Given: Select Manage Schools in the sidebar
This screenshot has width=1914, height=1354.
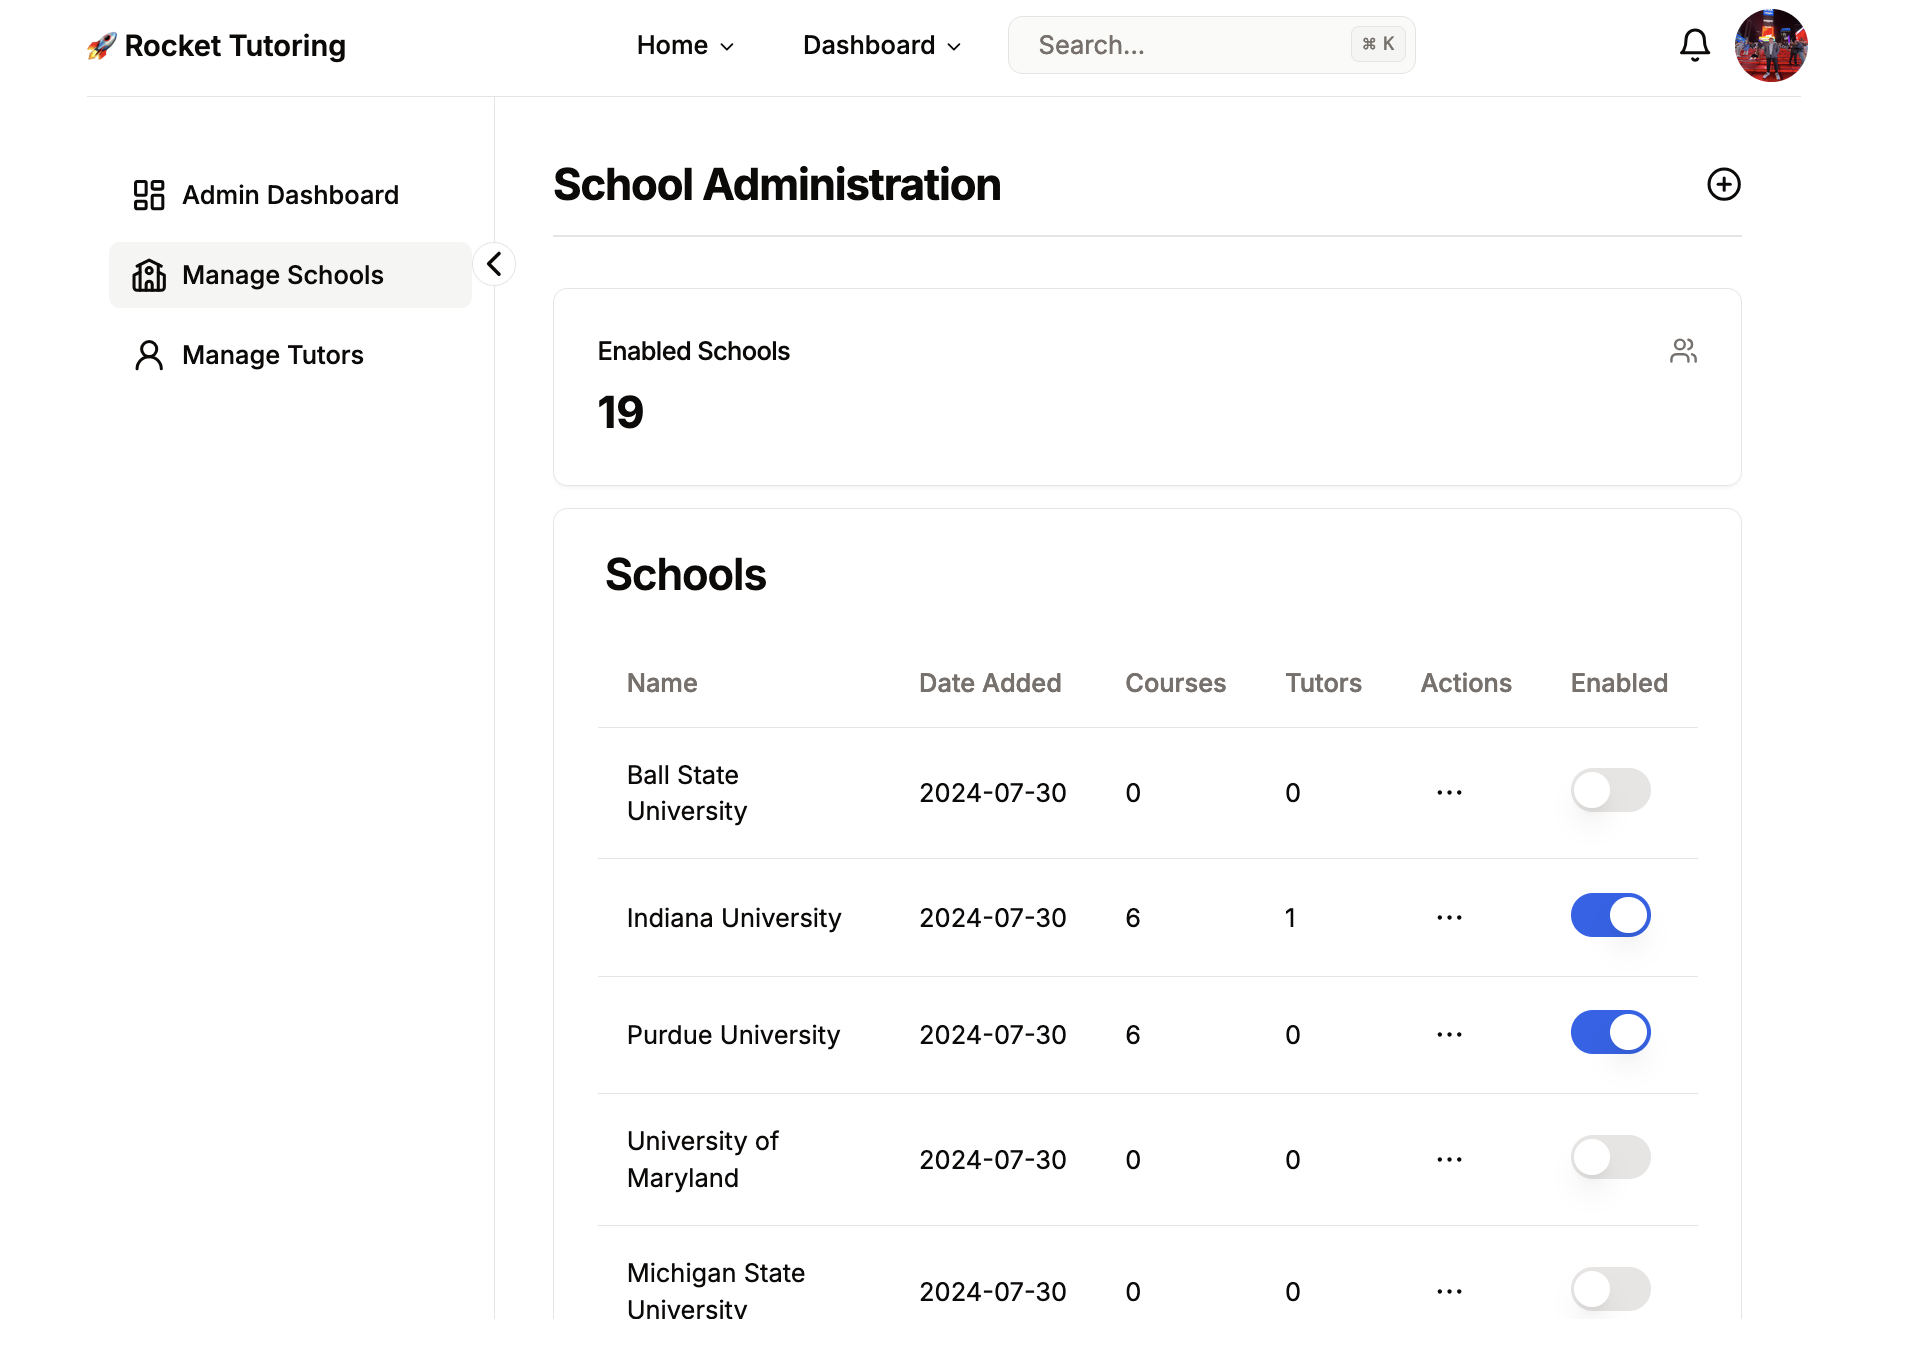Looking at the screenshot, I should [x=282, y=275].
